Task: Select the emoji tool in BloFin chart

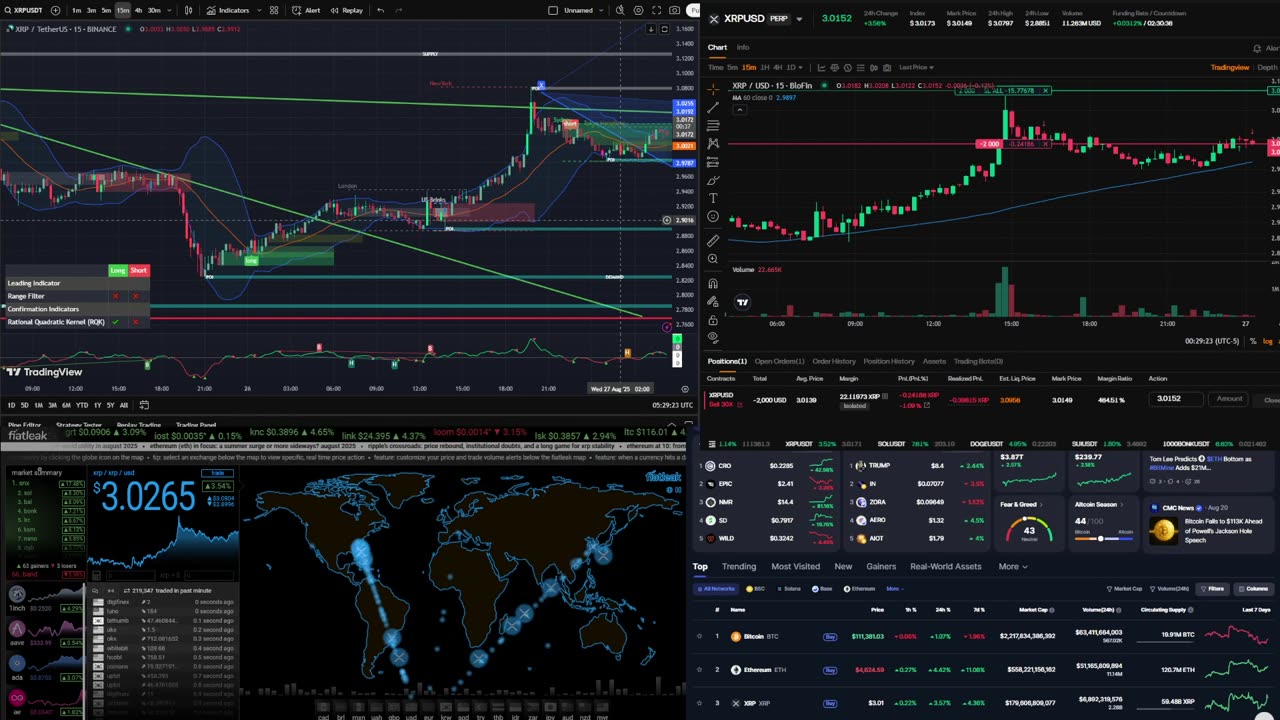Action: point(712,216)
